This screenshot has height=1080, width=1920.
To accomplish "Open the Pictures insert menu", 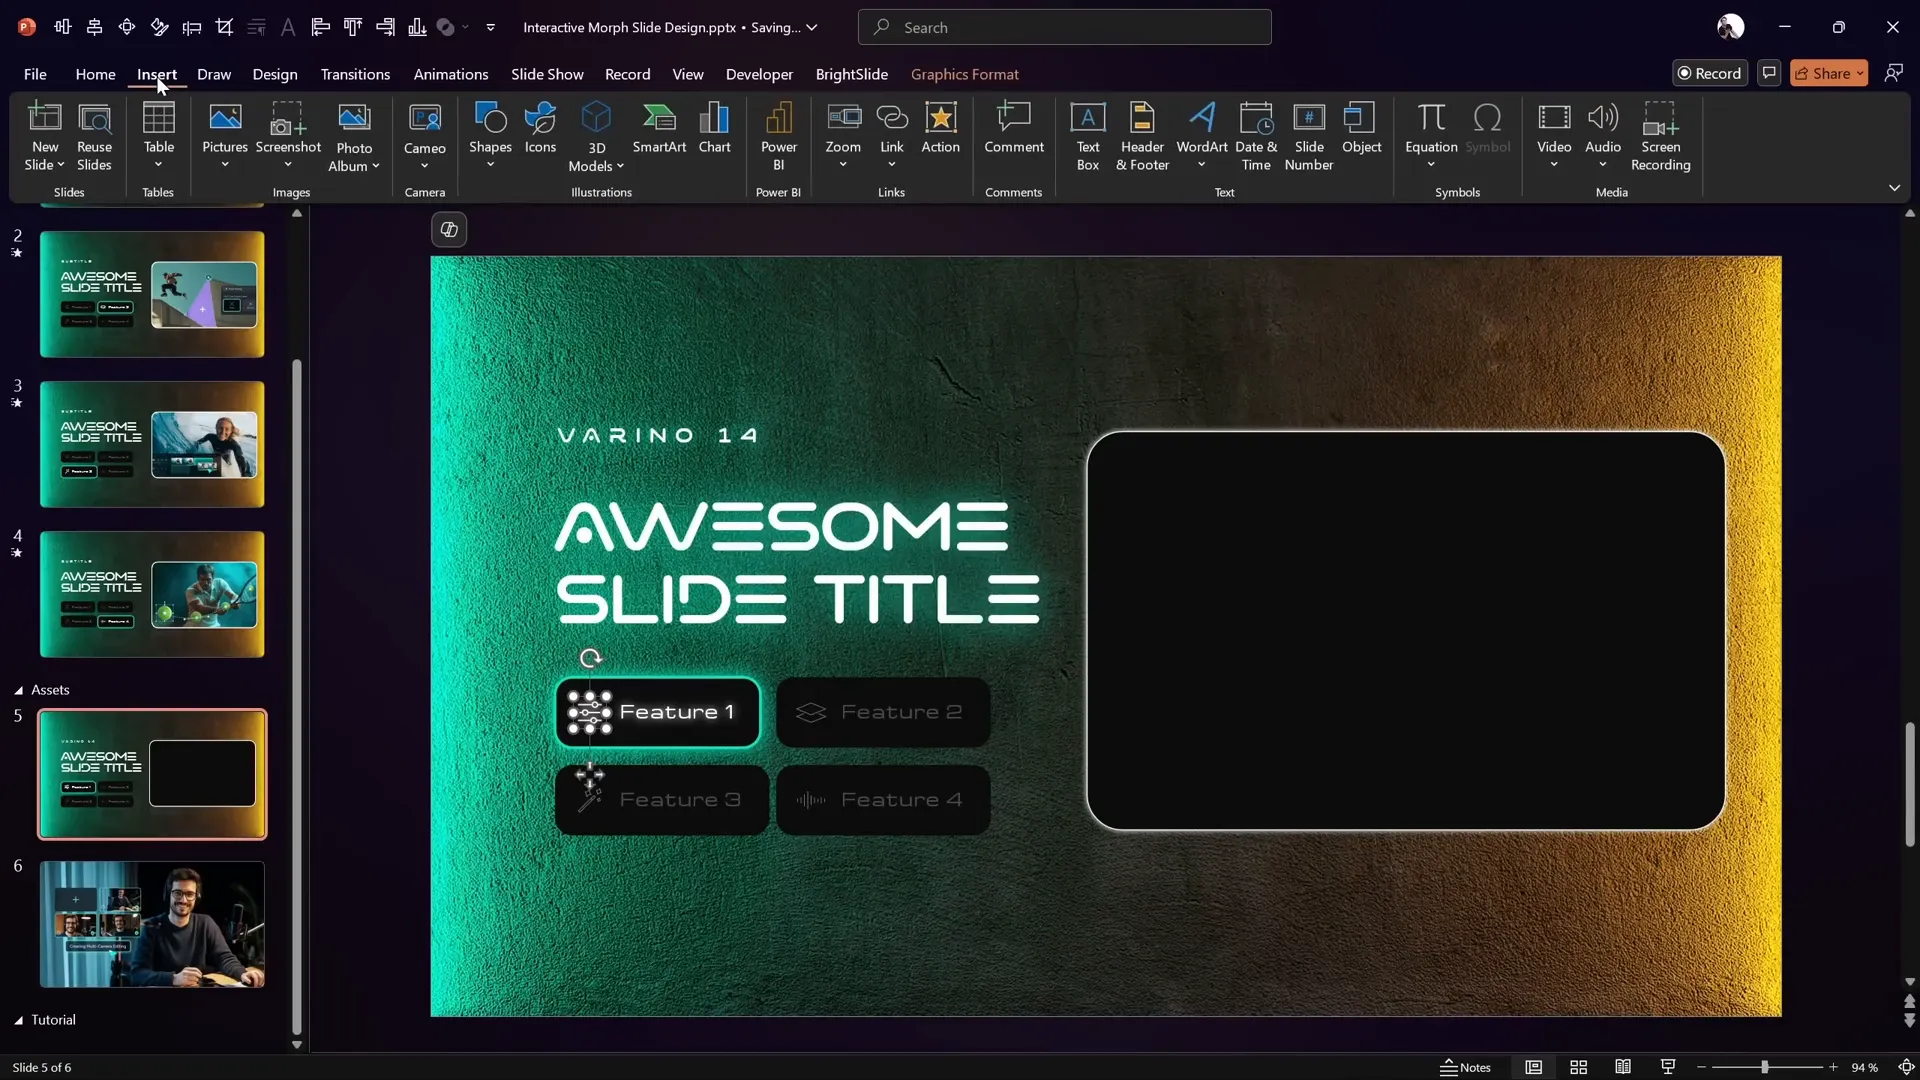I will point(225,135).
